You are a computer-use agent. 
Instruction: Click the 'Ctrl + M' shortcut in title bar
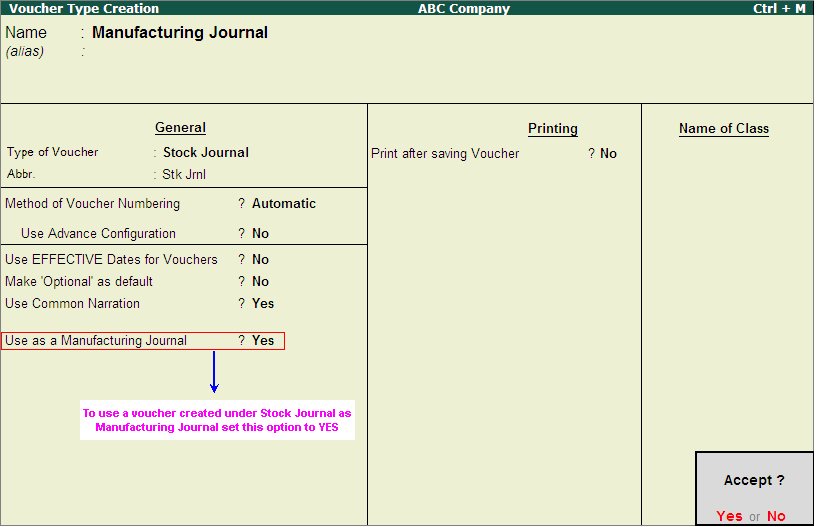point(779,8)
